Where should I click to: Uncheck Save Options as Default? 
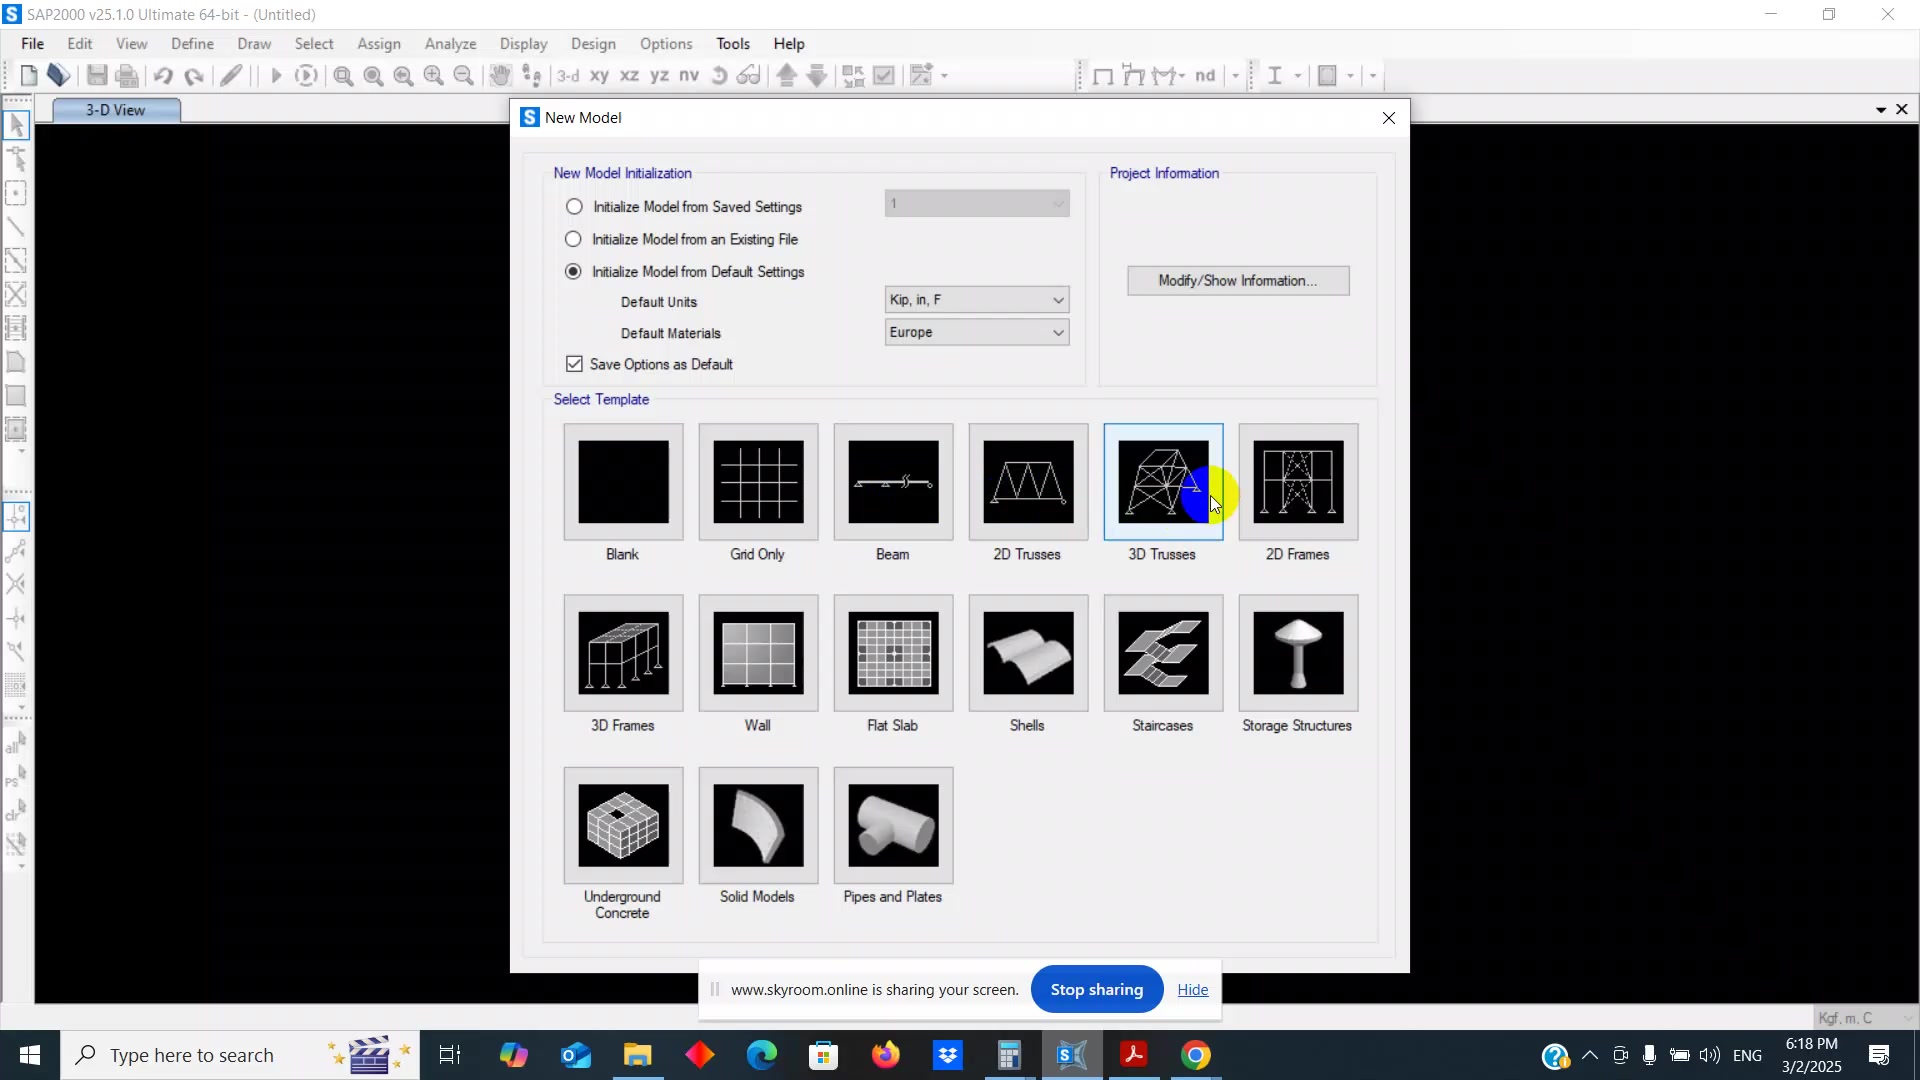point(574,364)
